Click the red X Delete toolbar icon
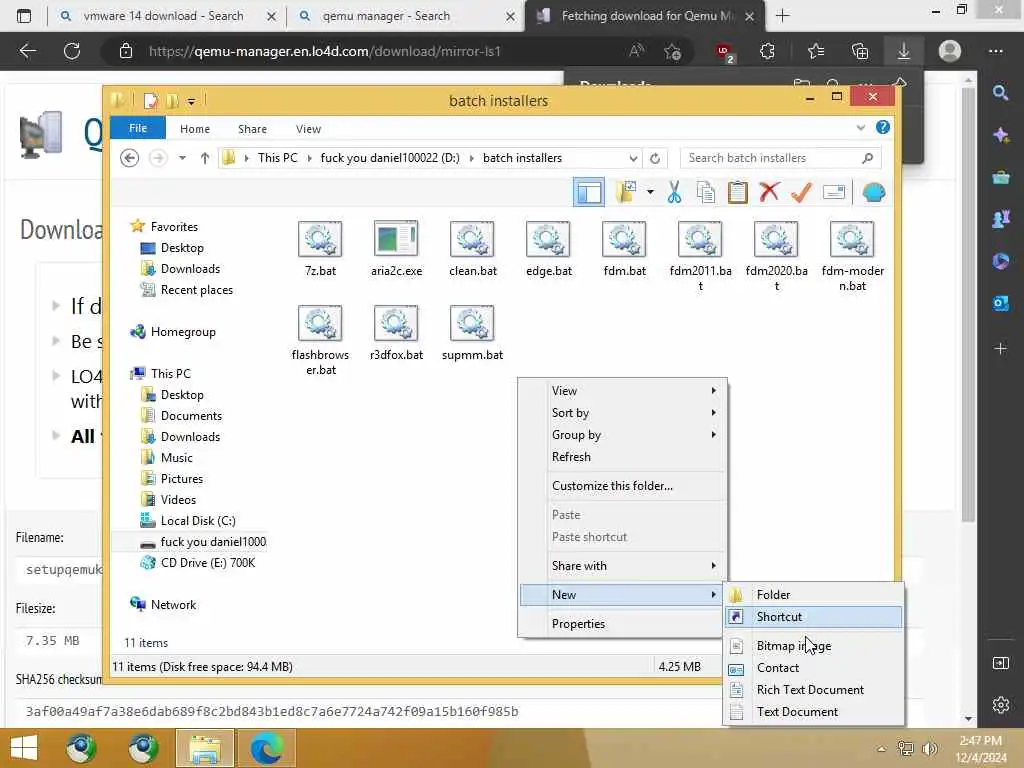 [x=769, y=193]
